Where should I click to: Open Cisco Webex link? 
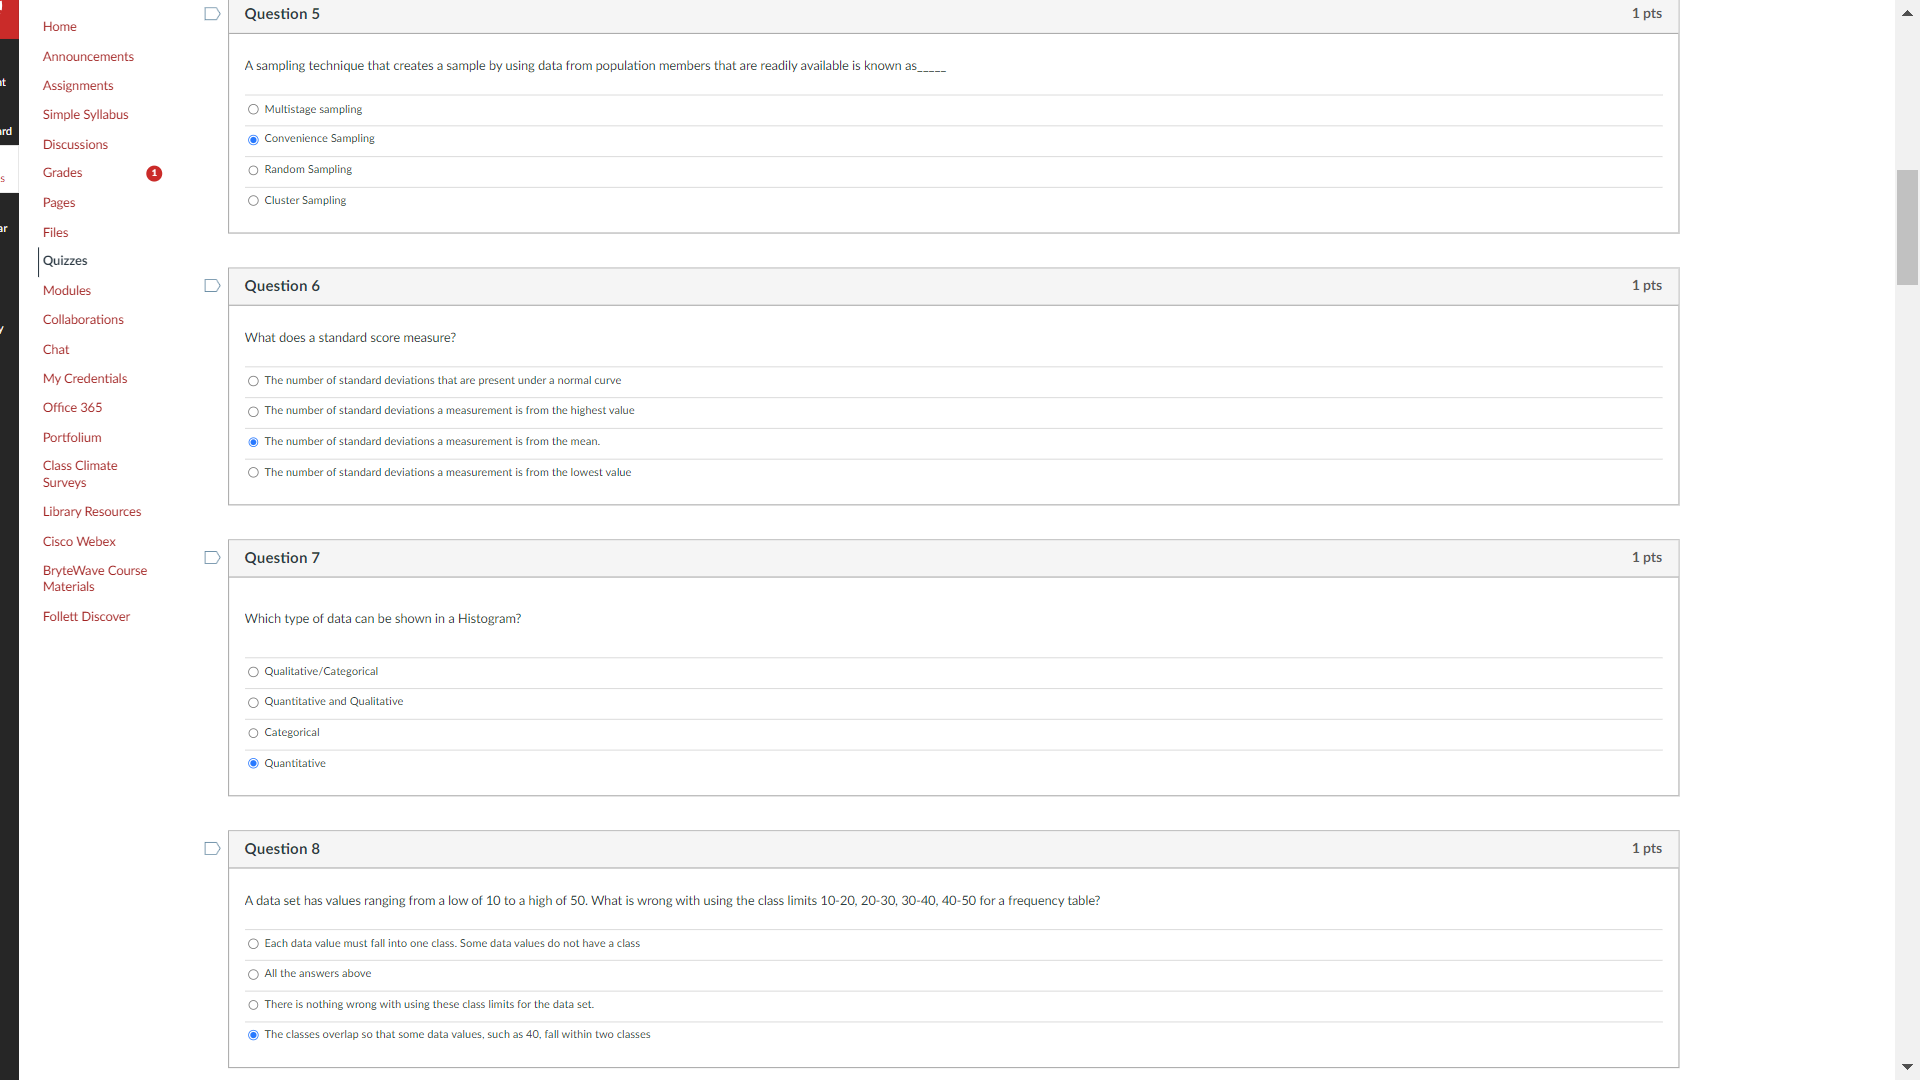(x=79, y=542)
